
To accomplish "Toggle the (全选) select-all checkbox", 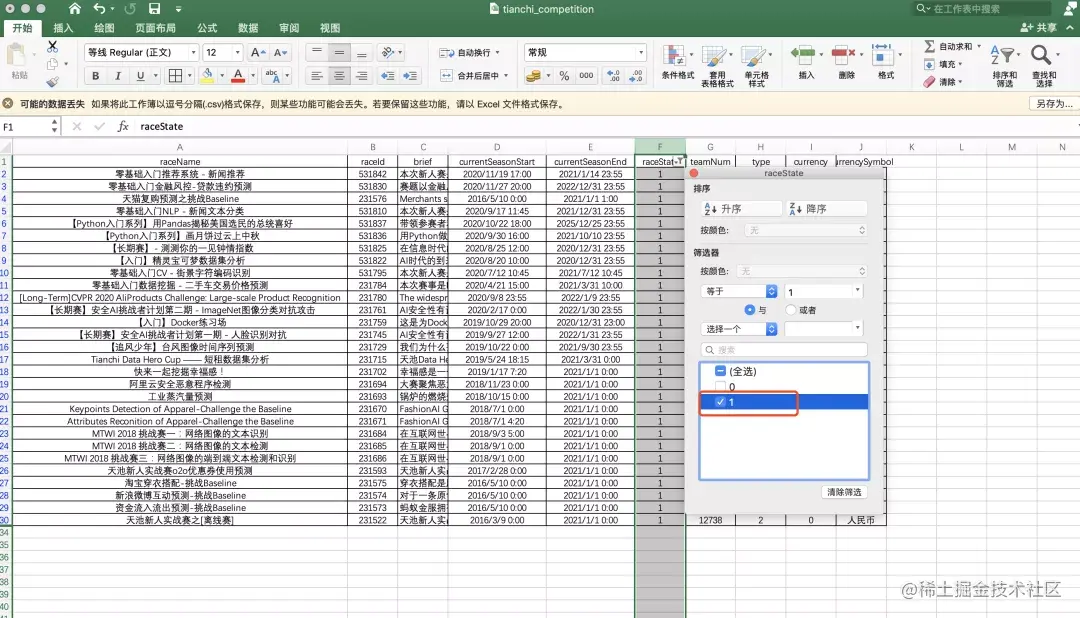I will 720,371.
